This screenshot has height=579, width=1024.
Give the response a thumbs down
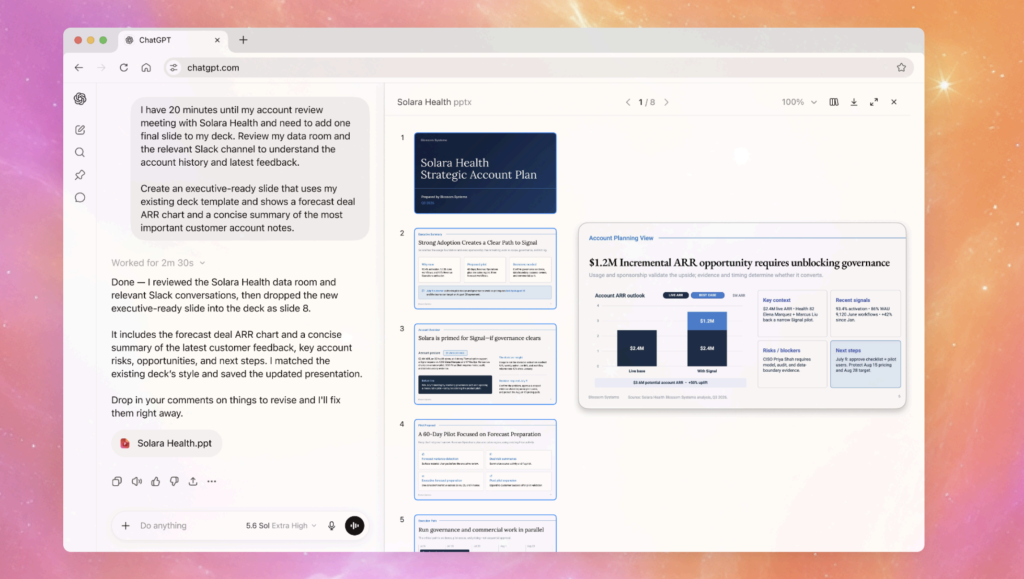174,481
